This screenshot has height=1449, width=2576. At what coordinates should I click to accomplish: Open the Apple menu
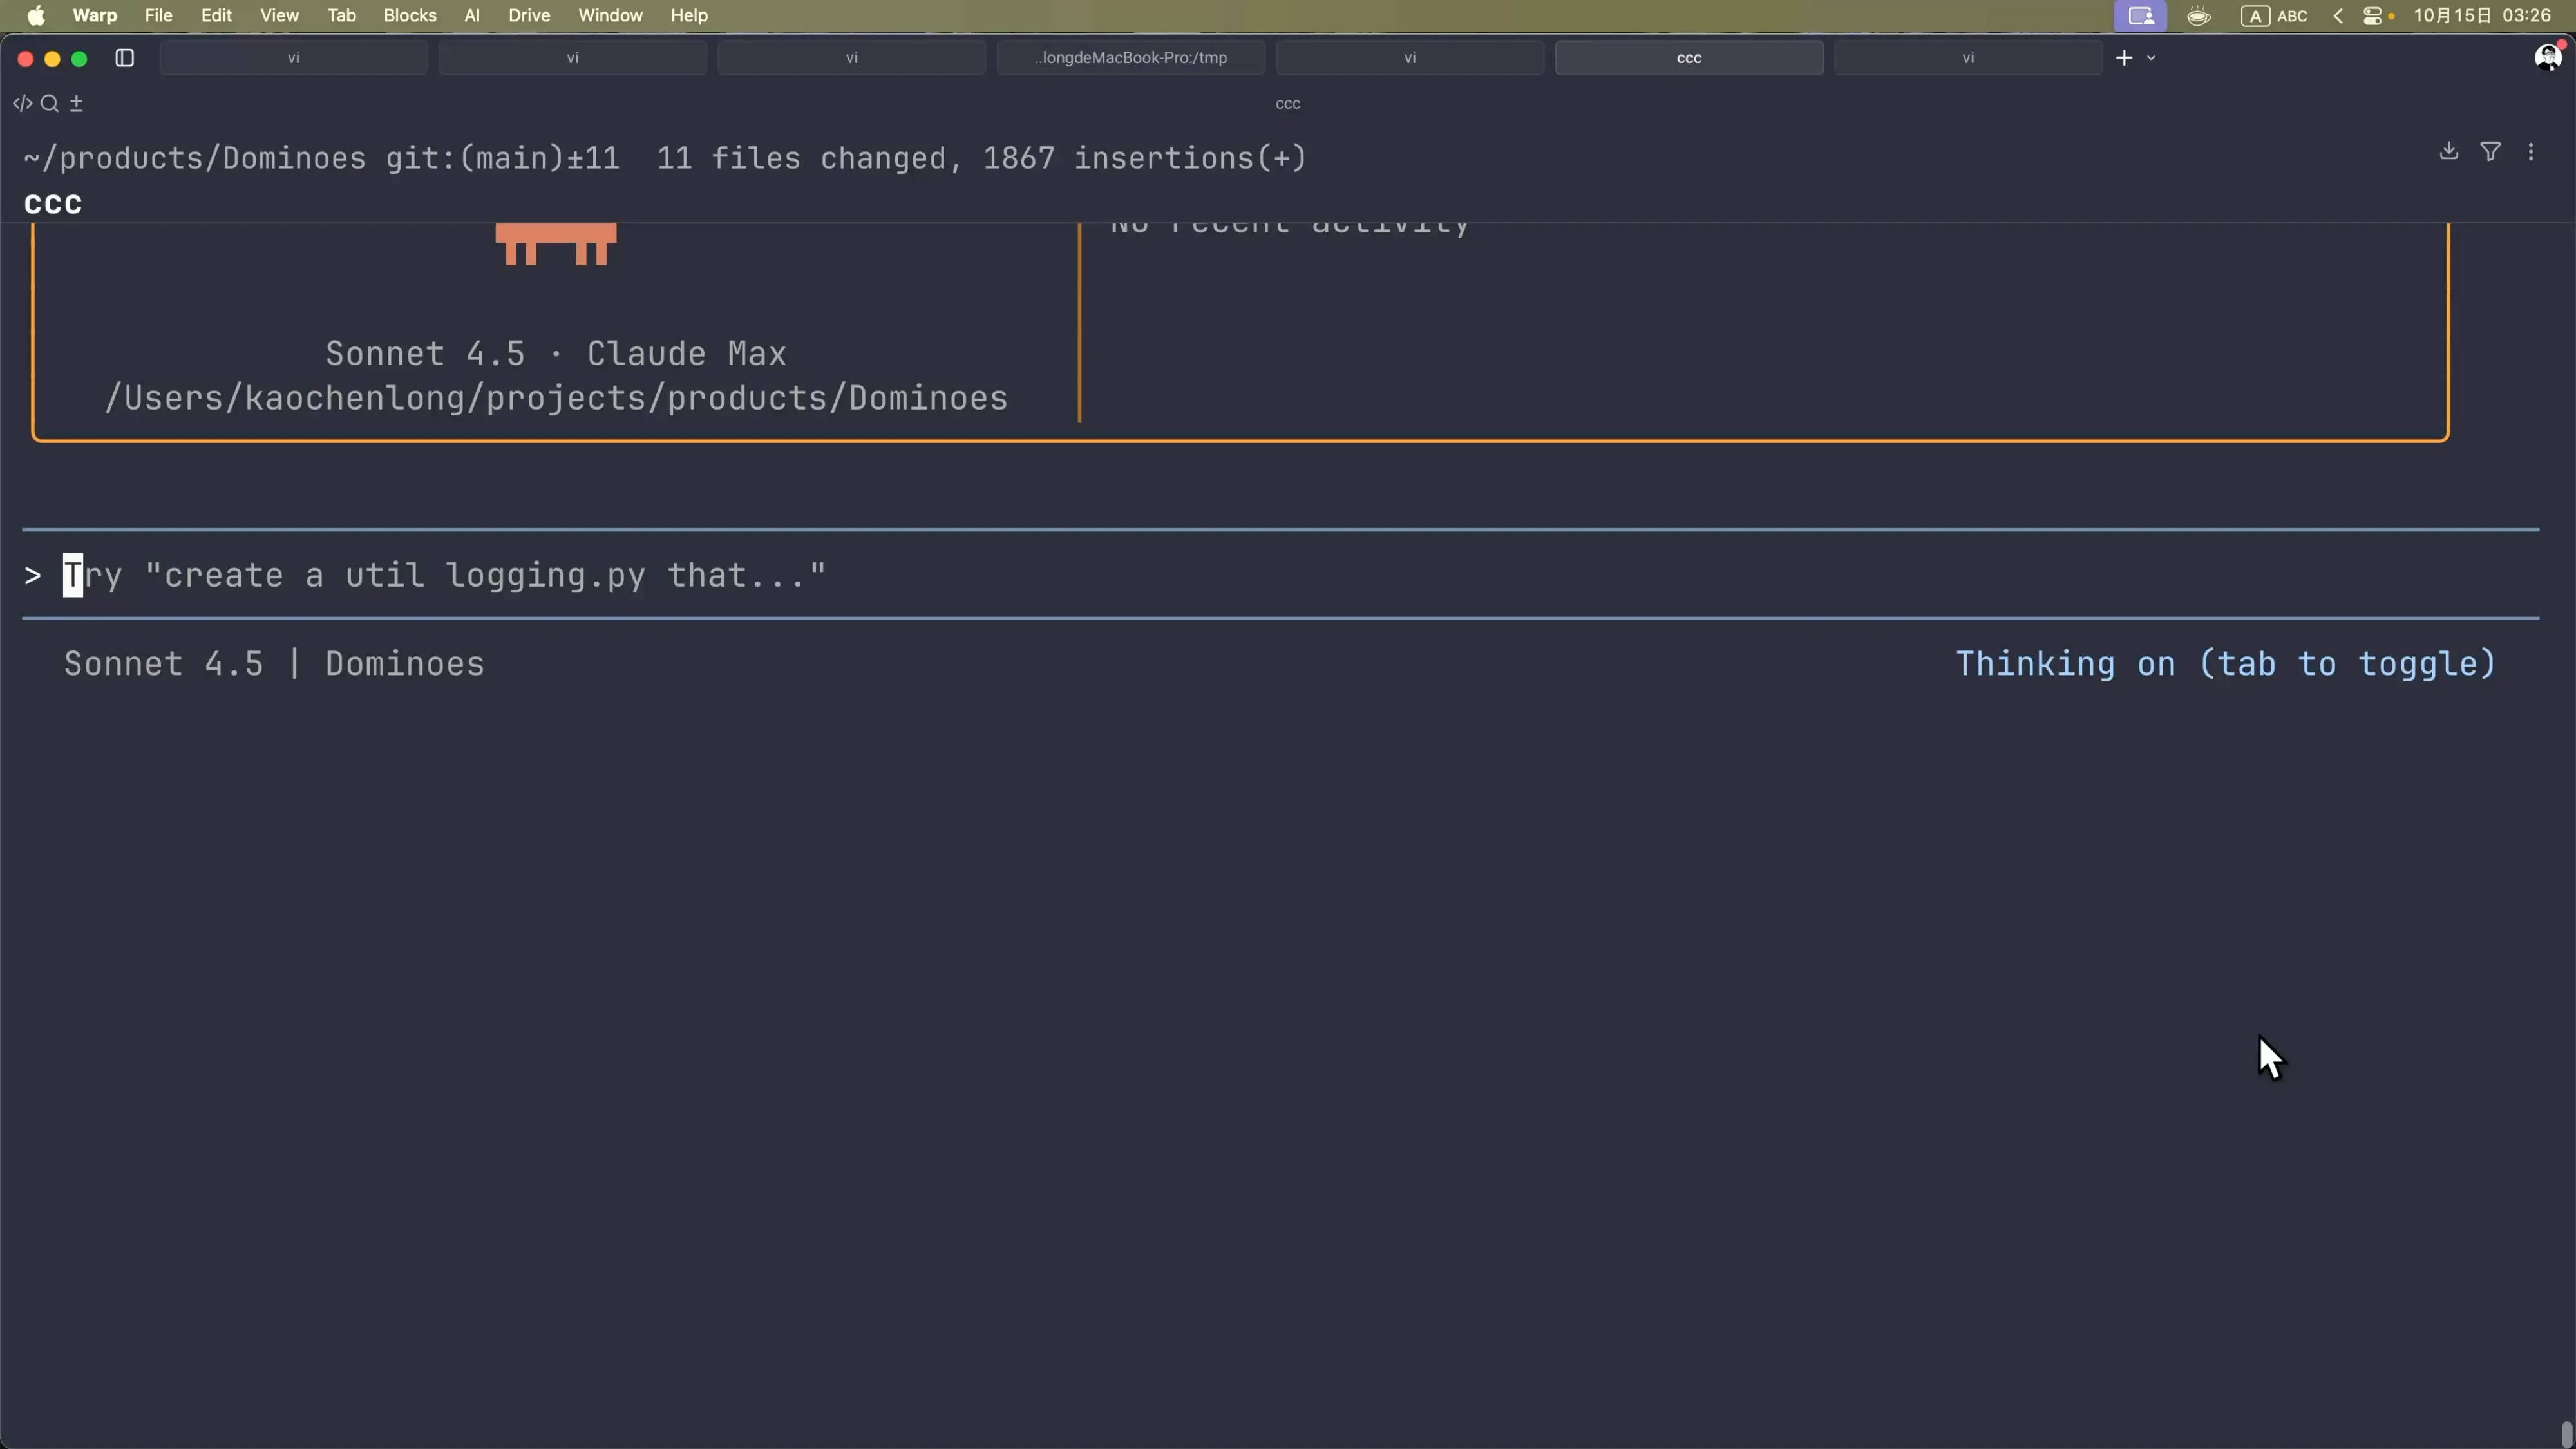click(36, 16)
